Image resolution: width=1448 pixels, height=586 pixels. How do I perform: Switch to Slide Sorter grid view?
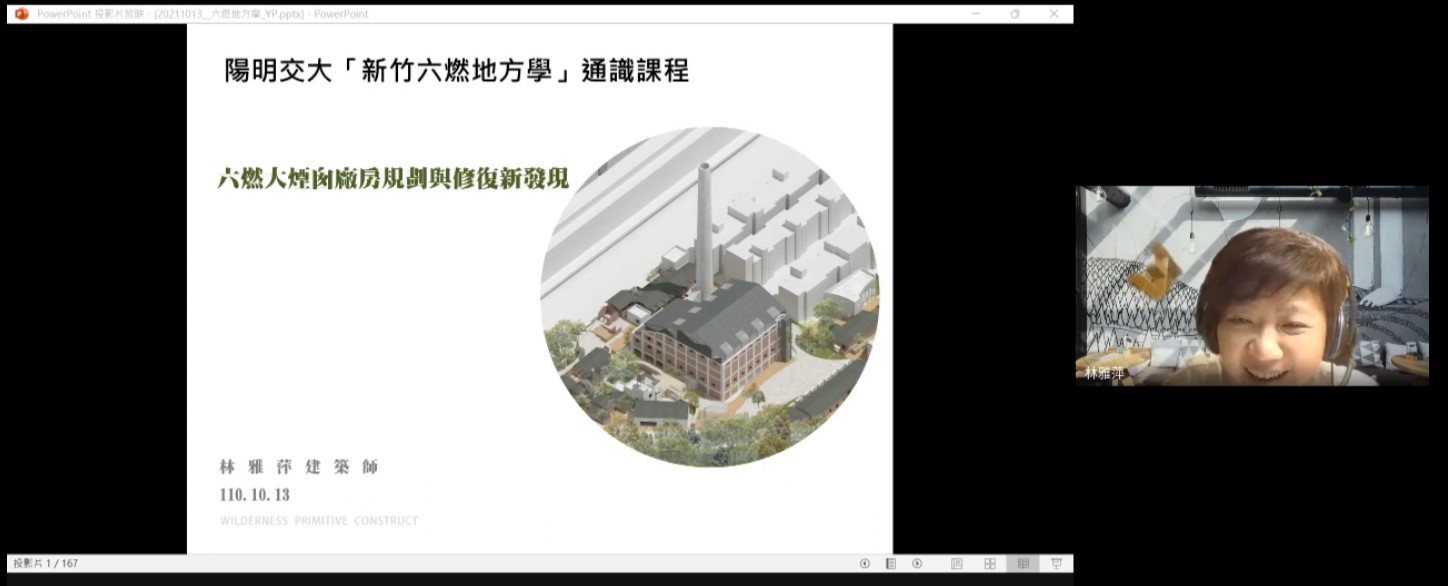[x=990, y=564]
